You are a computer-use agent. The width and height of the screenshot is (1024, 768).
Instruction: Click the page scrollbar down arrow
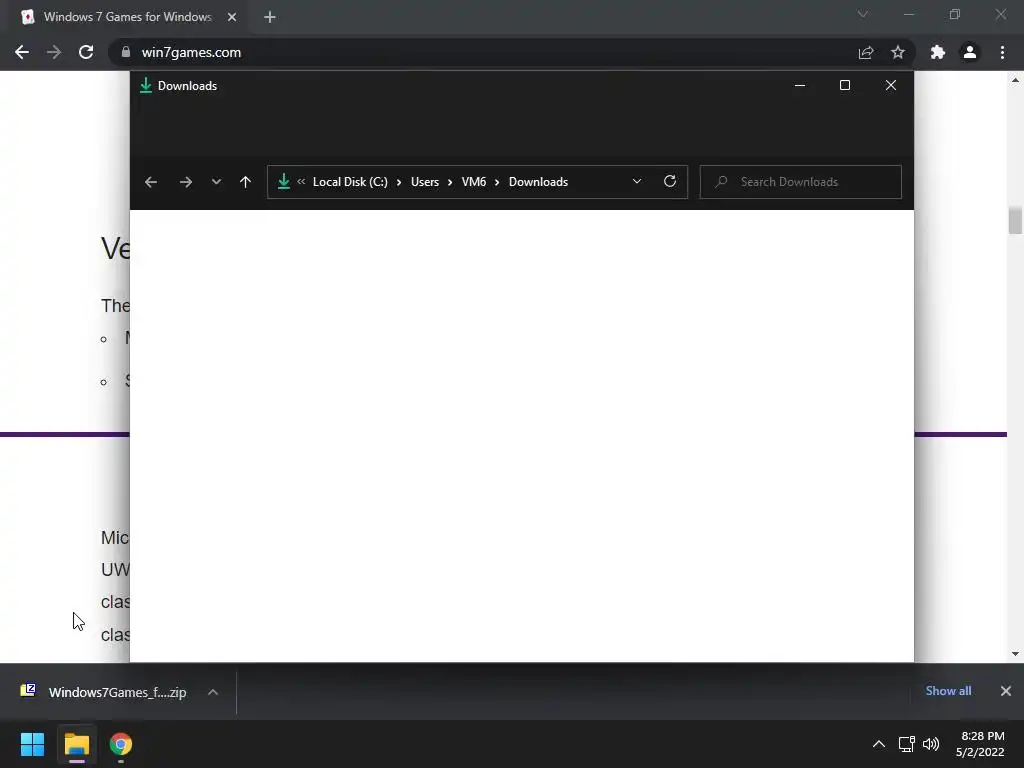[1015, 654]
